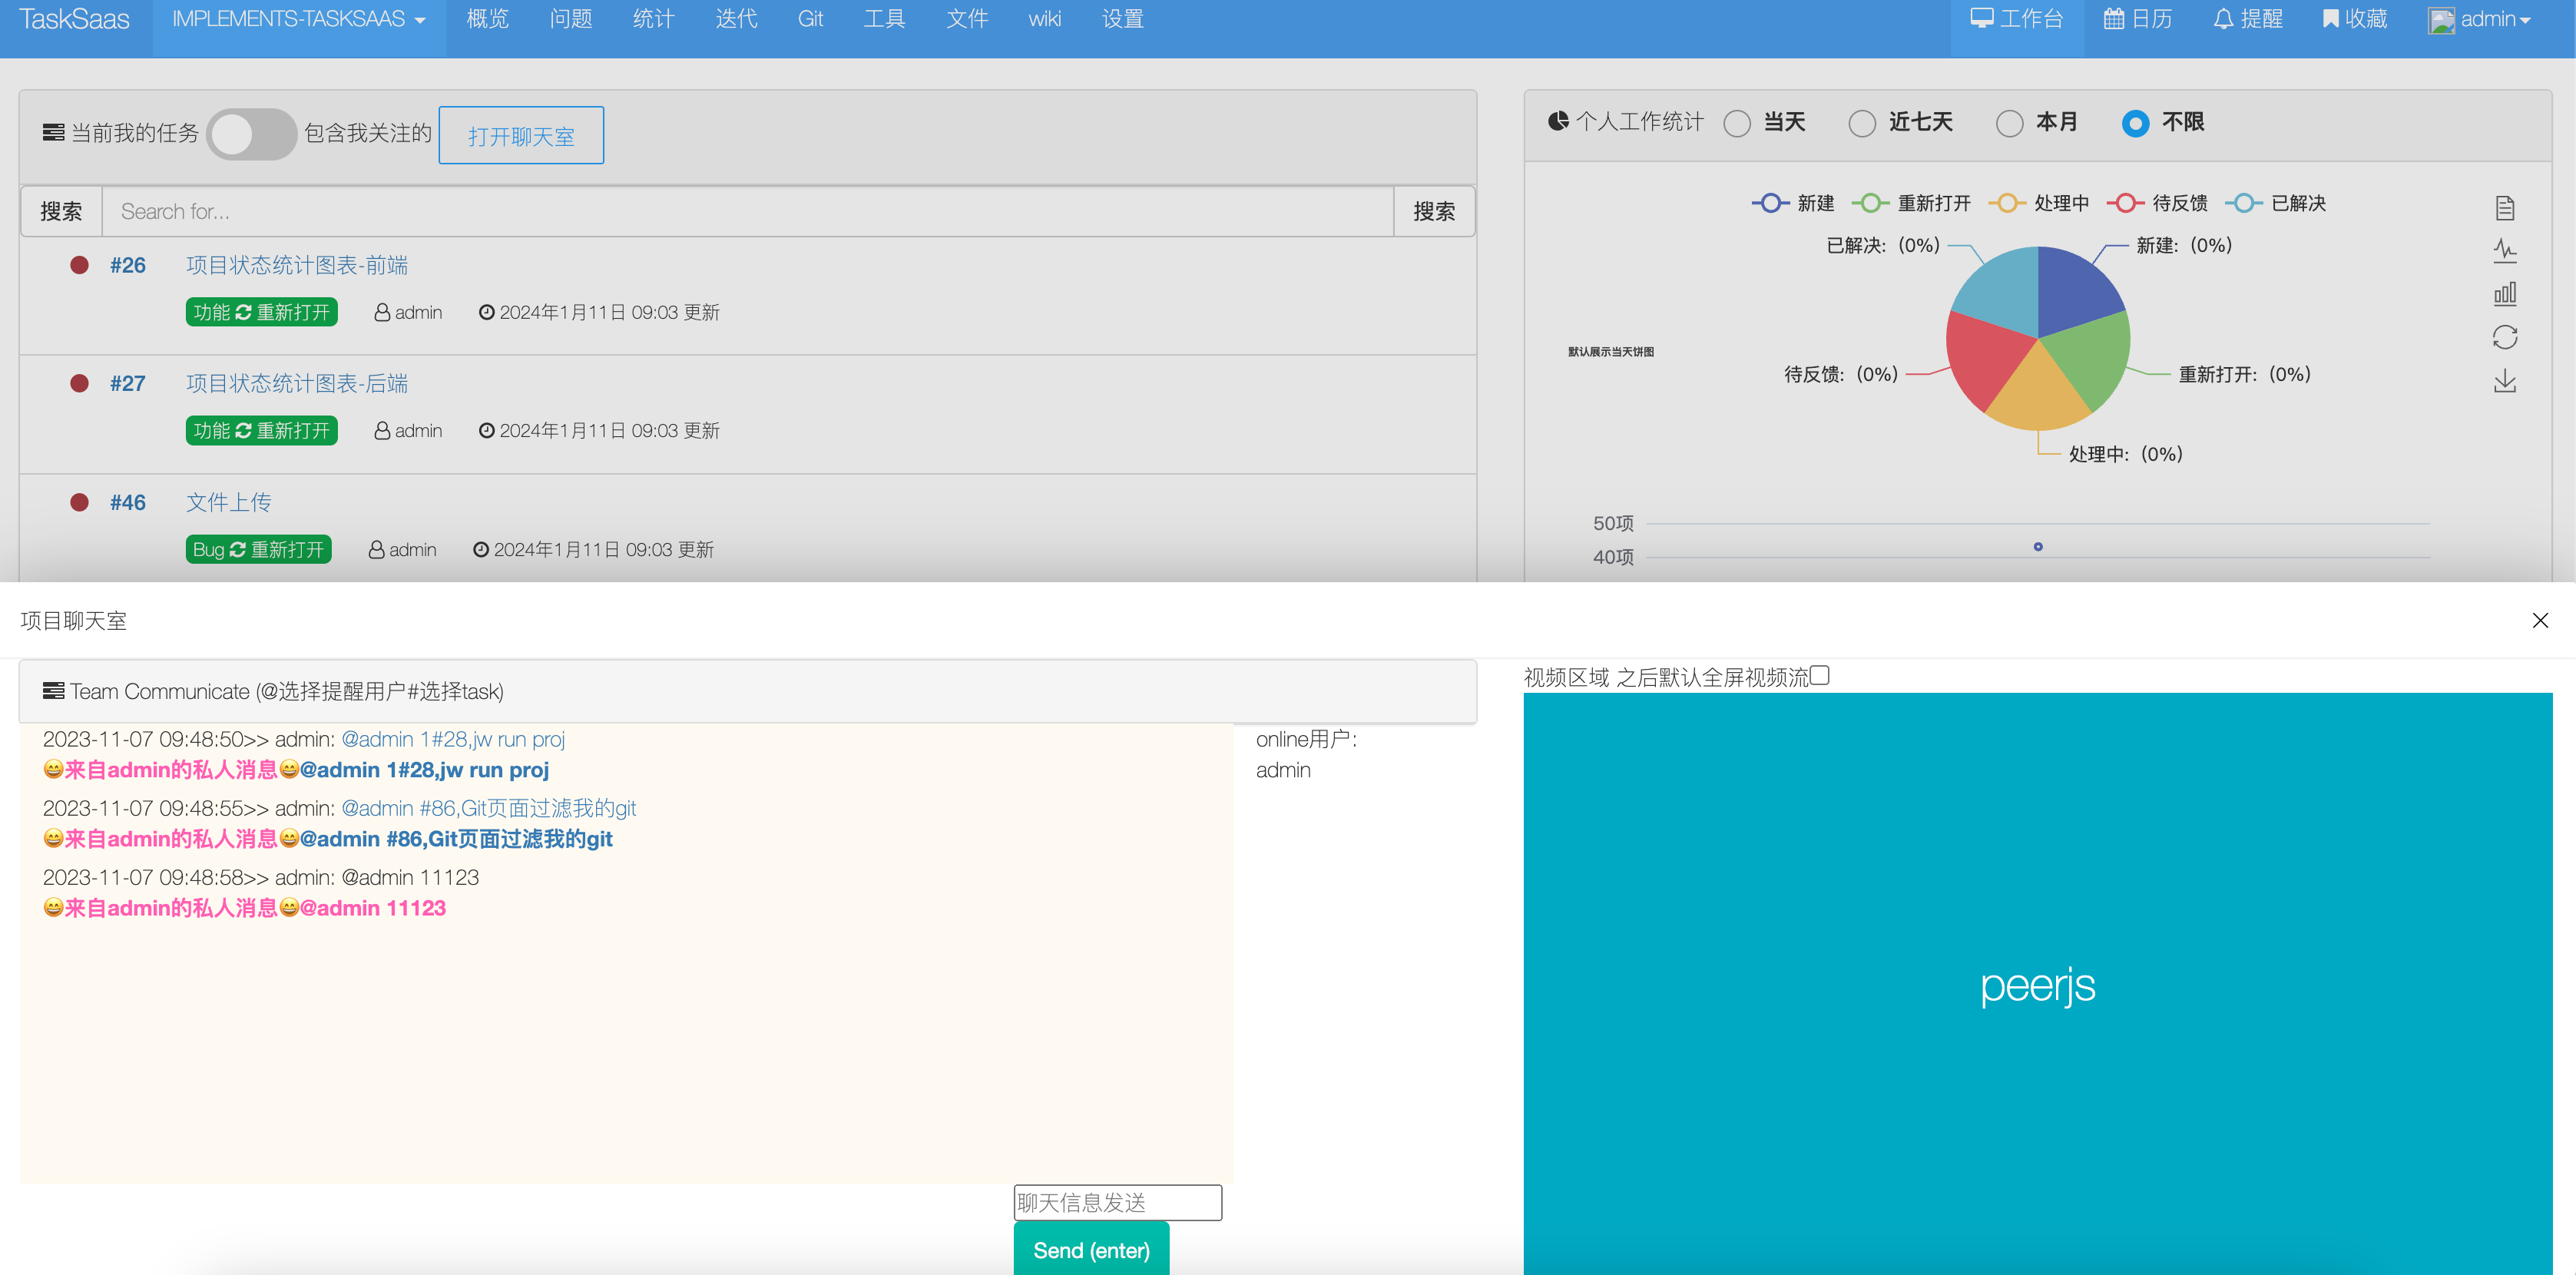Switch chart to line type icon
The image size is (2576, 1275).
tap(2504, 251)
